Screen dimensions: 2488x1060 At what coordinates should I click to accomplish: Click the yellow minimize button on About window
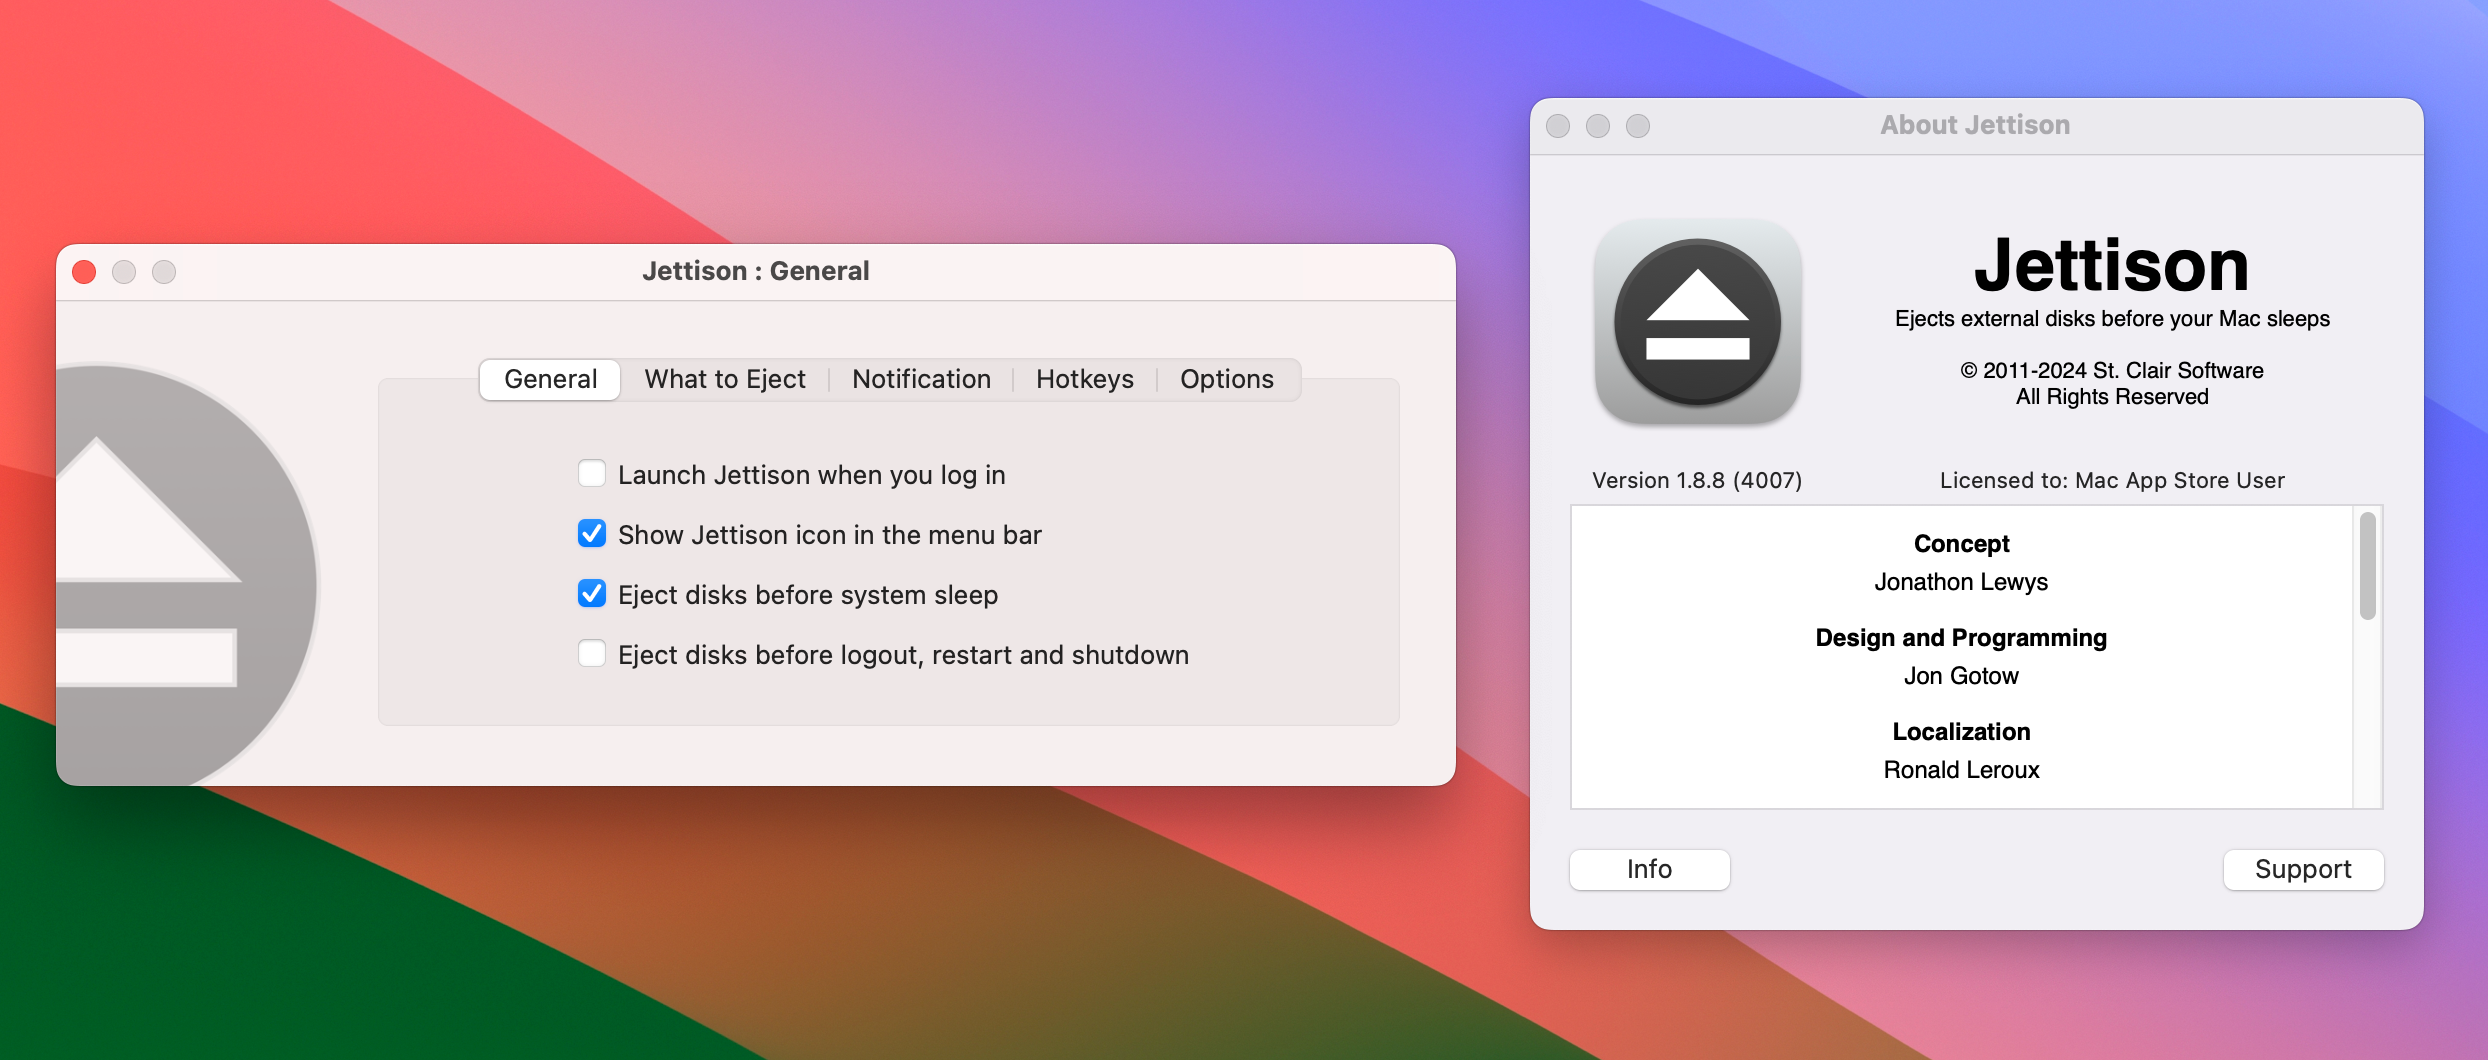coord(1598,126)
